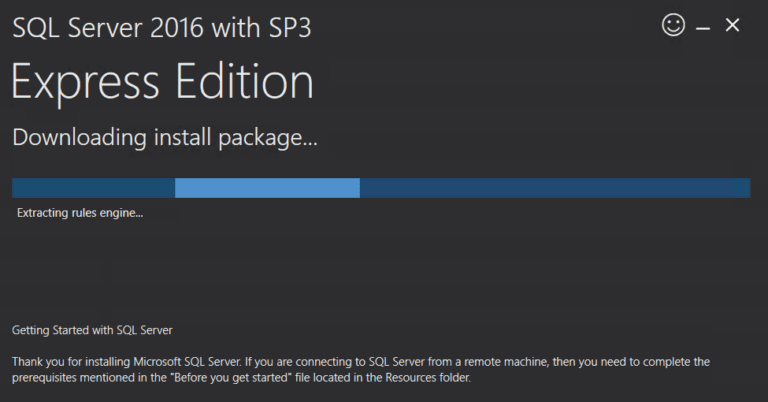Select the "Downloading install package..." status text
The width and height of the screenshot is (768, 402).
click(x=164, y=137)
